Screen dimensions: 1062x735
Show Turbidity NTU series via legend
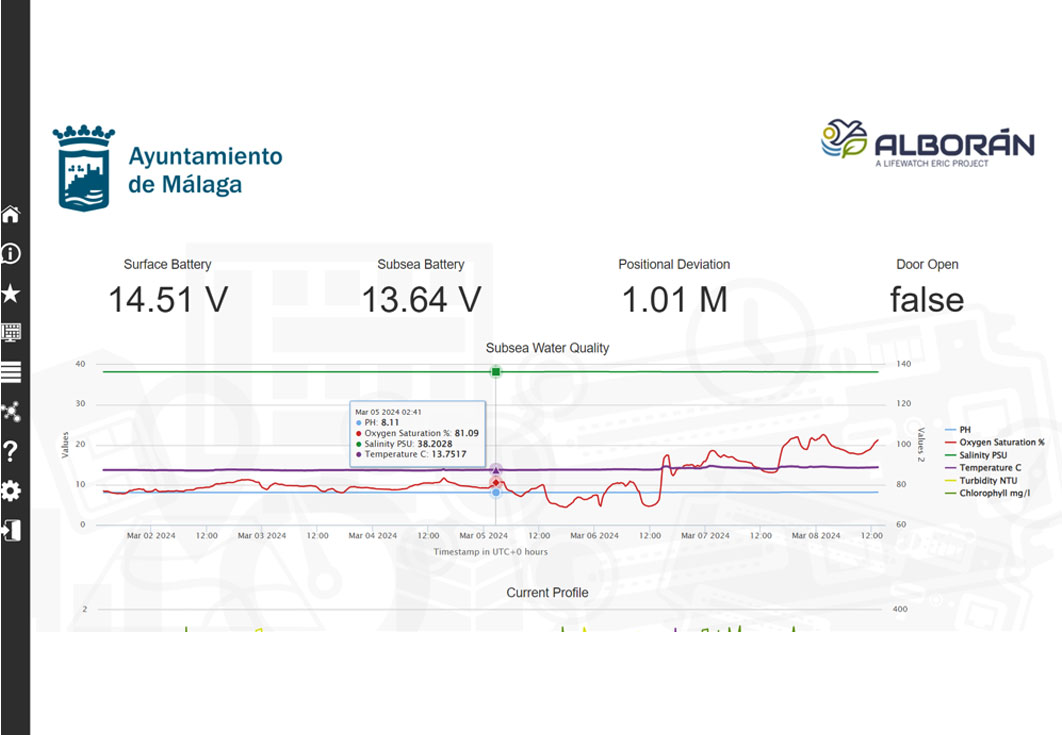coord(988,481)
